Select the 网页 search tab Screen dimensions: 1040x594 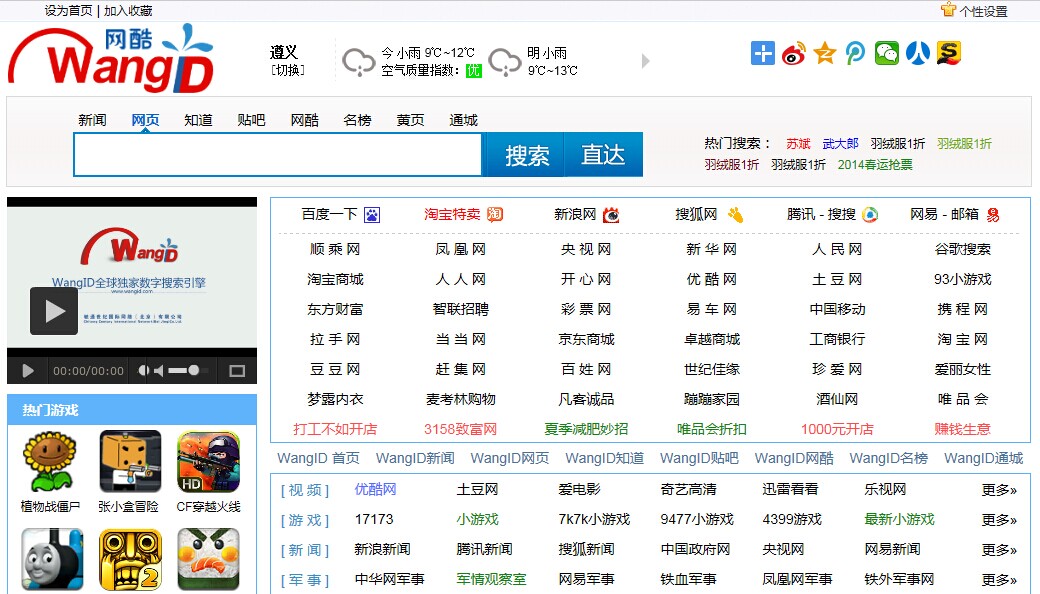coord(145,120)
